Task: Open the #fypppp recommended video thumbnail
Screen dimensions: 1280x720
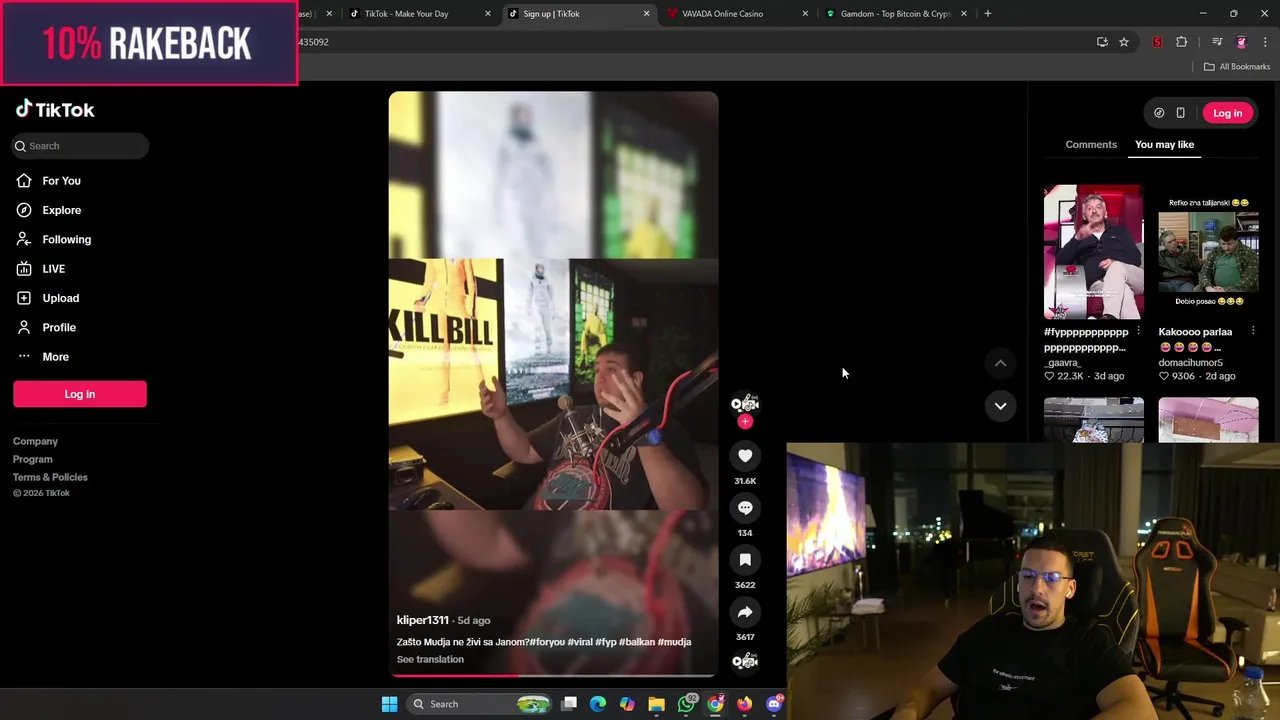Action: click(1094, 252)
